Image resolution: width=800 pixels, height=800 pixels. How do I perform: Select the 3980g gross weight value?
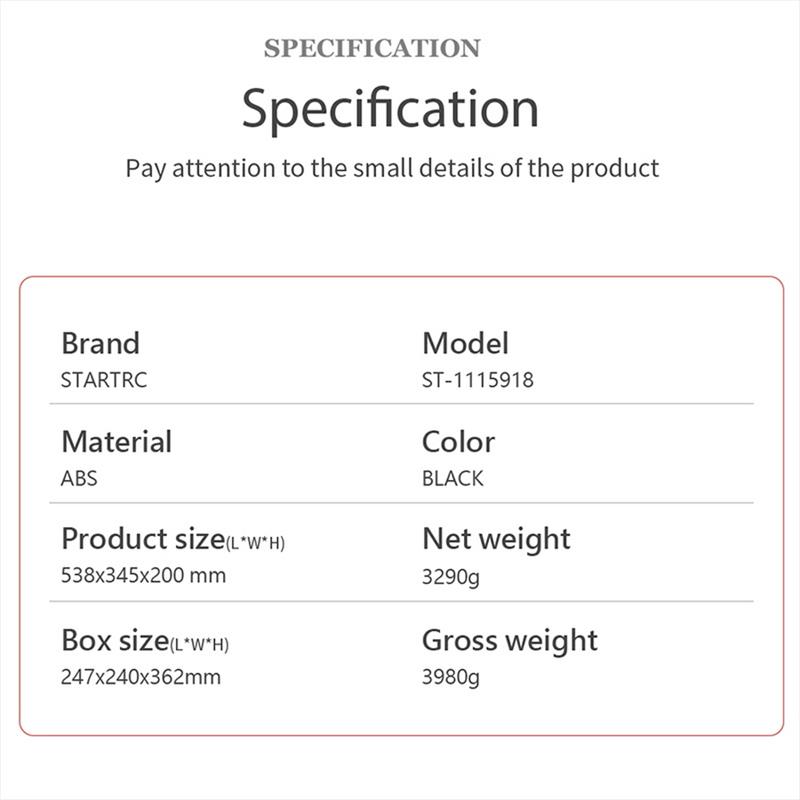451,678
